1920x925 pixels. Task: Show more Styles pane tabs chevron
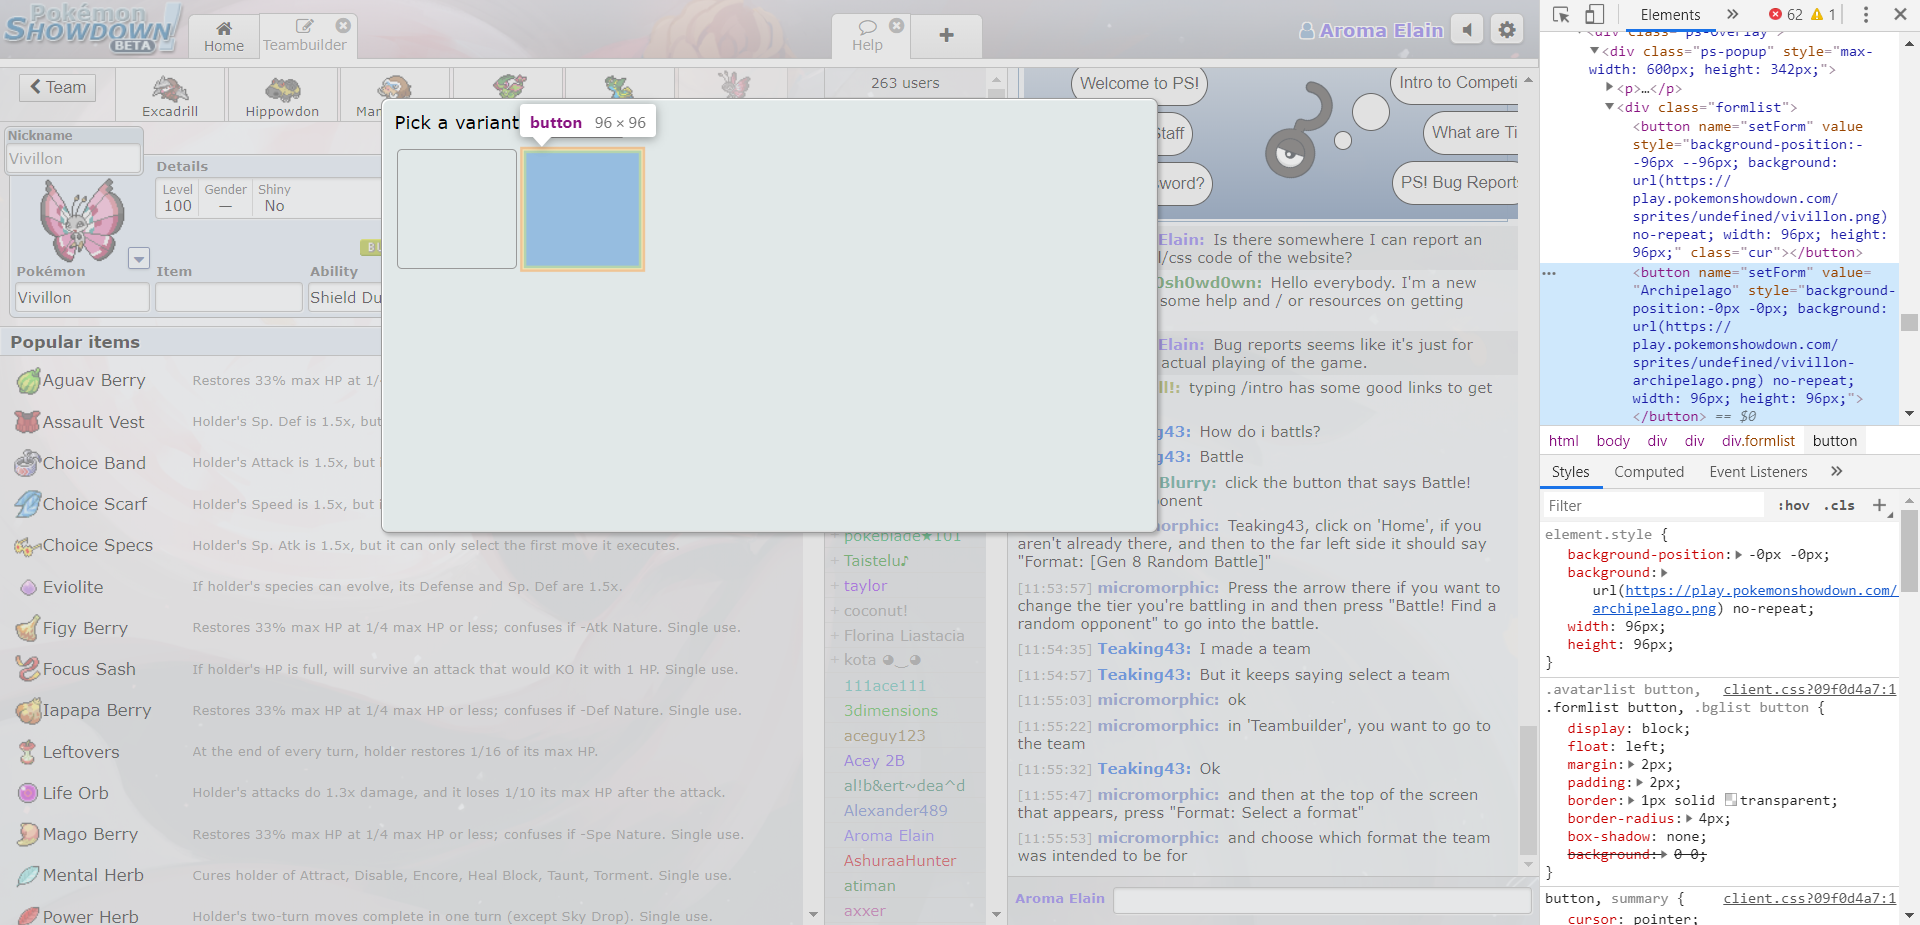pyautogui.click(x=1836, y=471)
